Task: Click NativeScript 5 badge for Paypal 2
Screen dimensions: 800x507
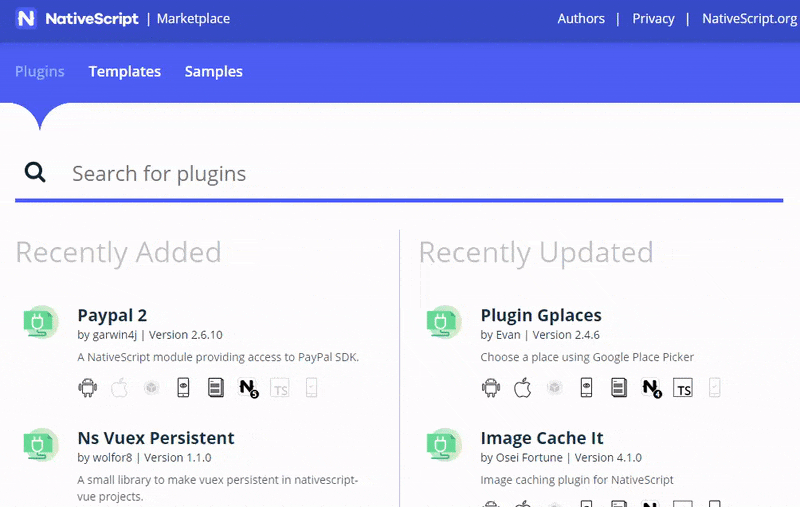Action: click(x=248, y=388)
